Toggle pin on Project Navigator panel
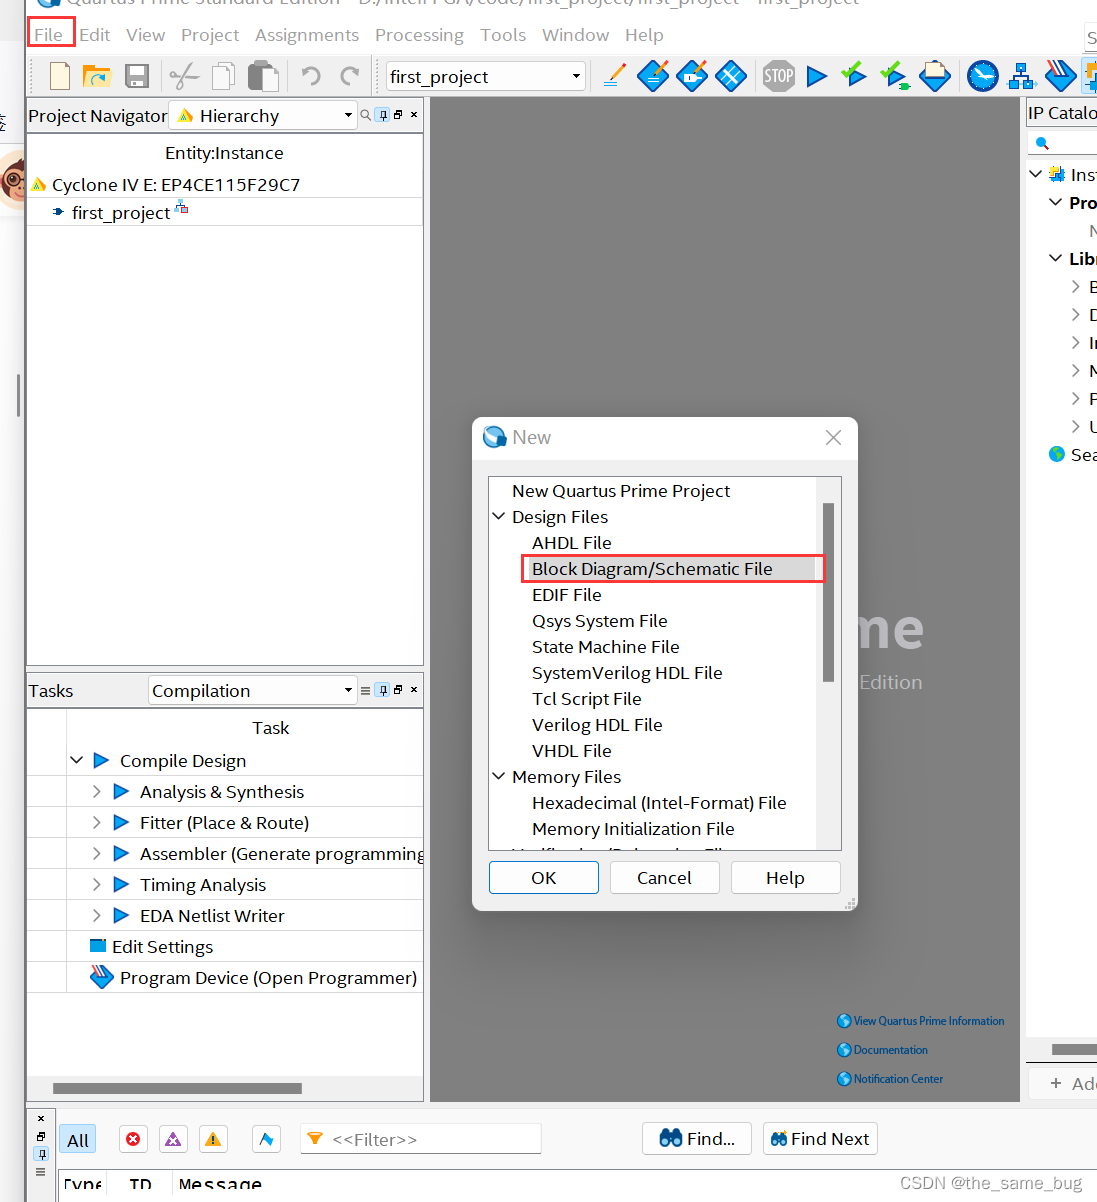 click(382, 115)
